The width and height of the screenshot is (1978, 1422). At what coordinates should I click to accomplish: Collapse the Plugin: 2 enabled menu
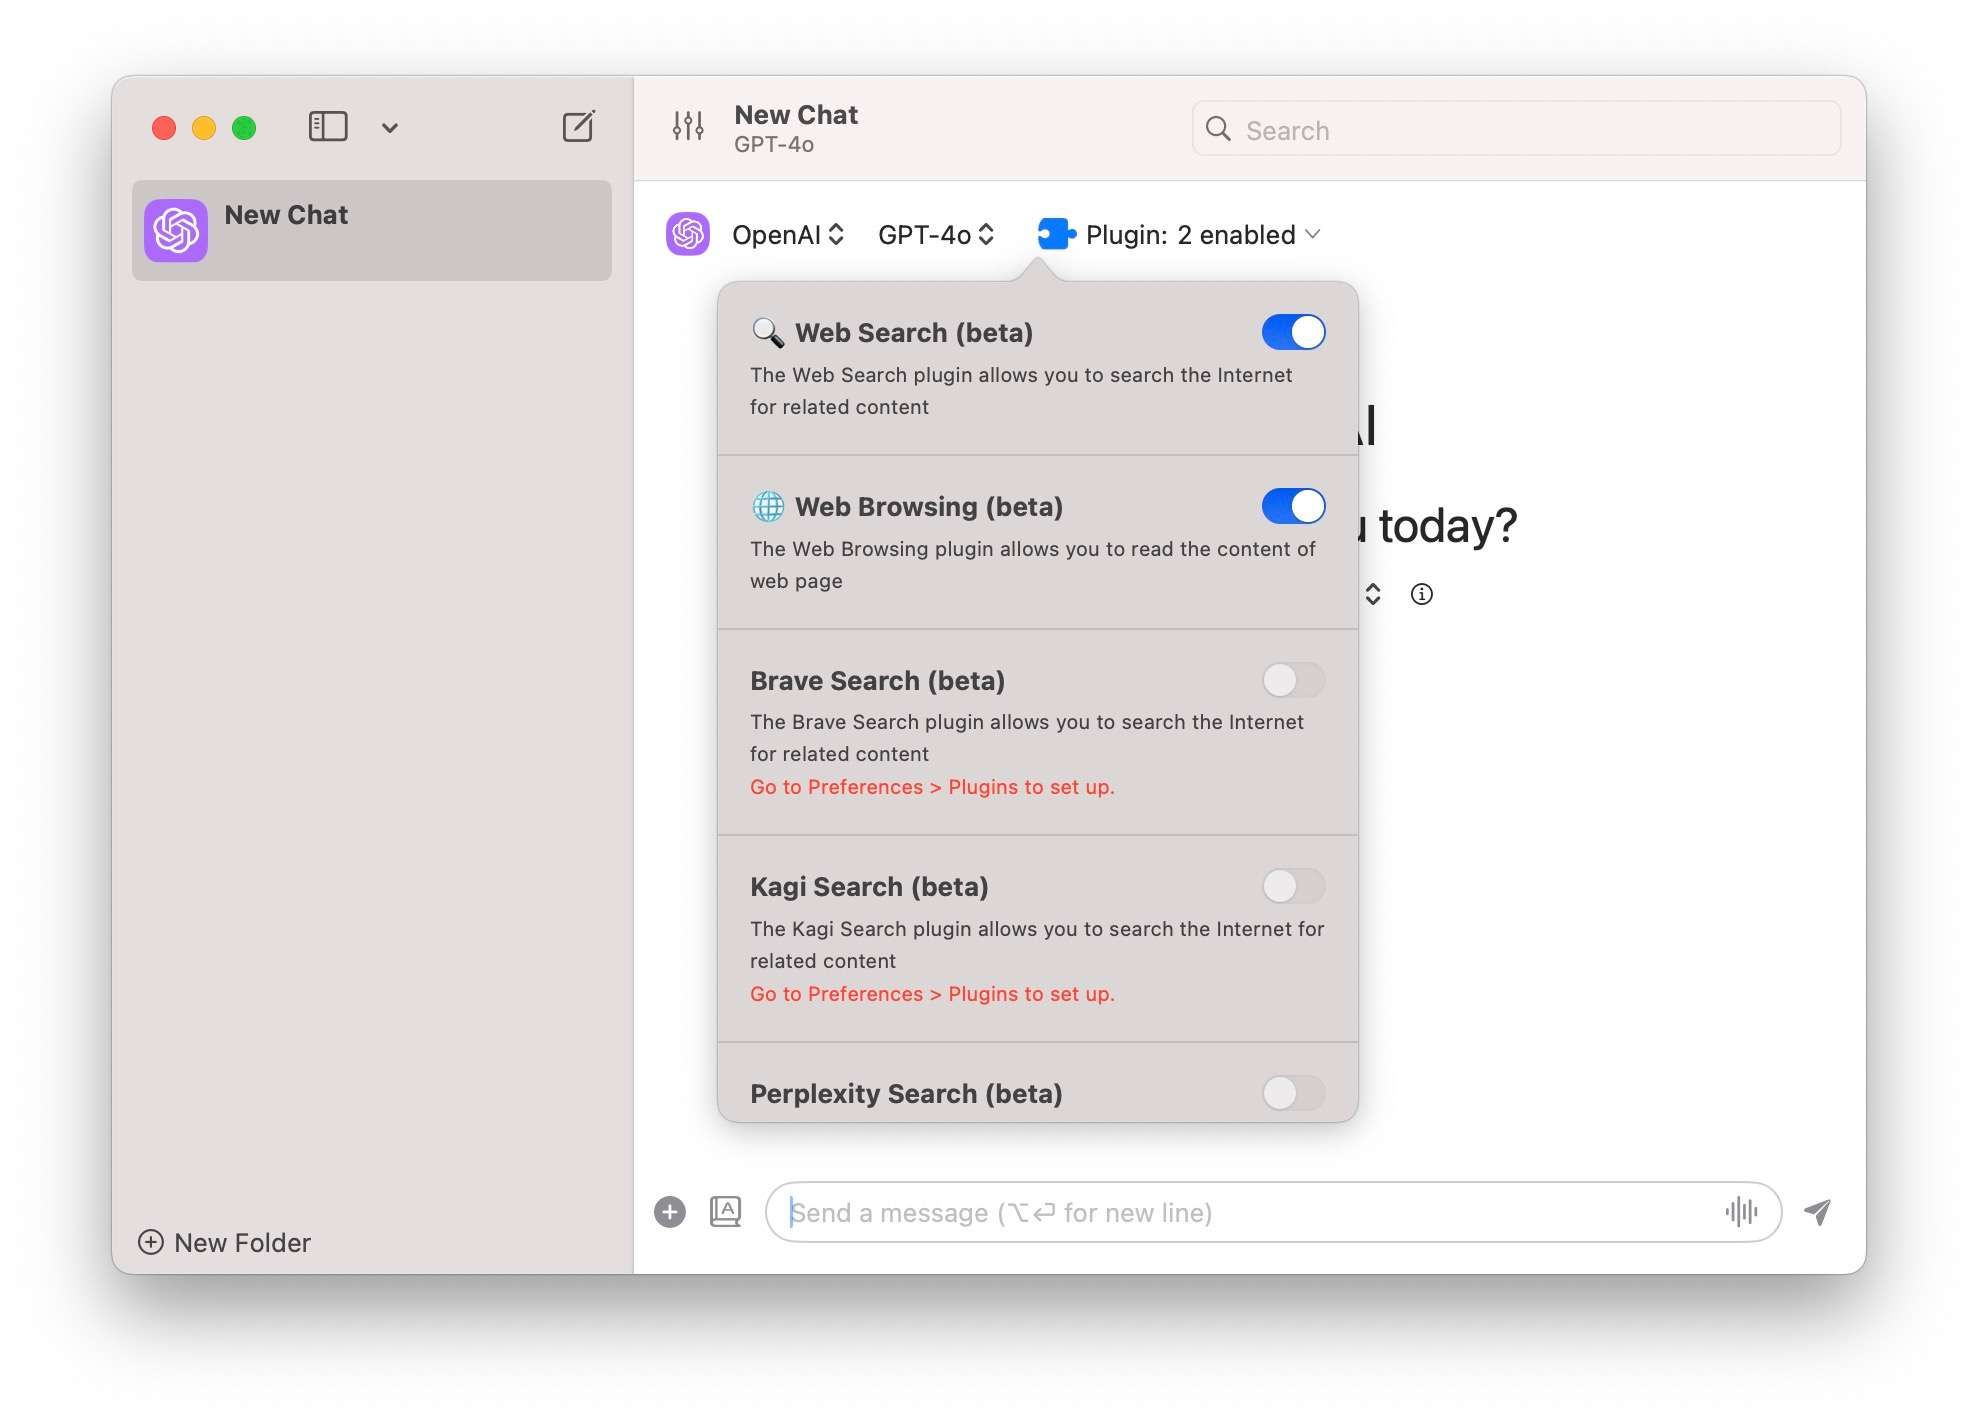click(1203, 235)
